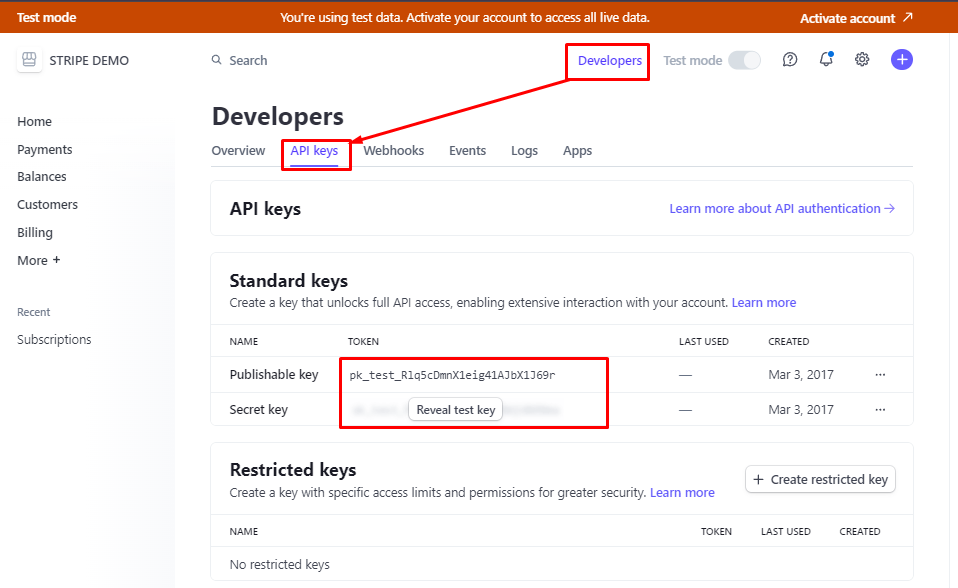Expand the More sidebar menu
This screenshot has width=958, height=588.
pyautogui.click(x=39, y=260)
